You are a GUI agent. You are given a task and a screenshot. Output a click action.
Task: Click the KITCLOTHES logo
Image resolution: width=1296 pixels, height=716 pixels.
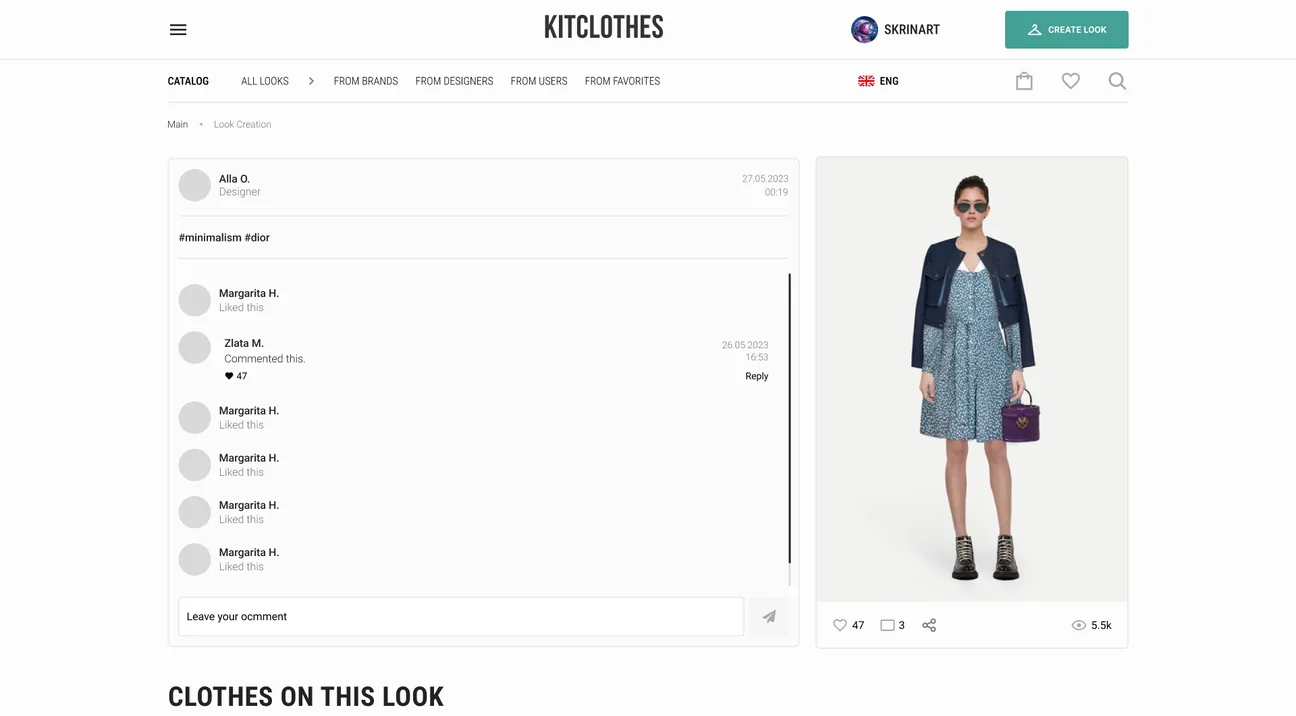coord(603,28)
